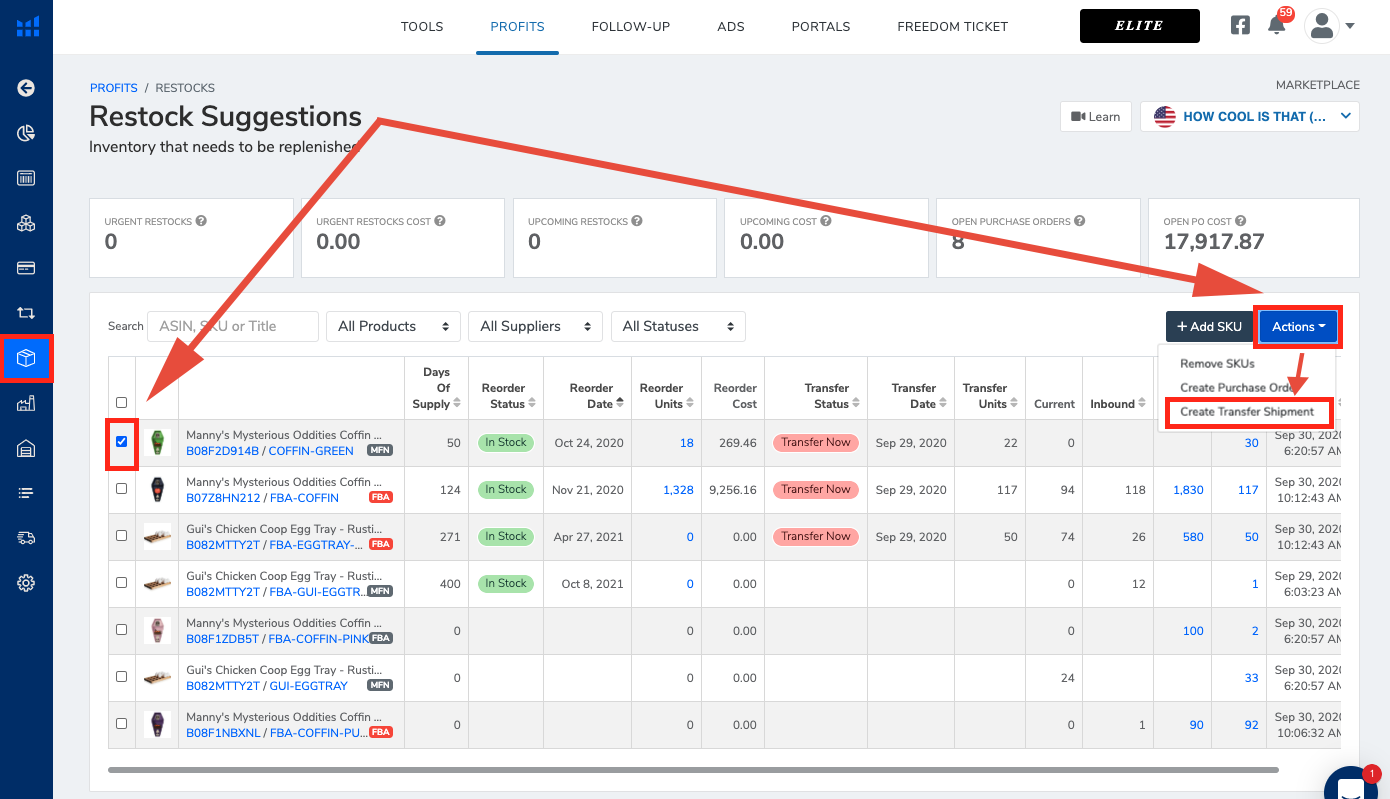Expand the All Suppliers dropdown
This screenshot has height=799, width=1390.
(x=535, y=326)
